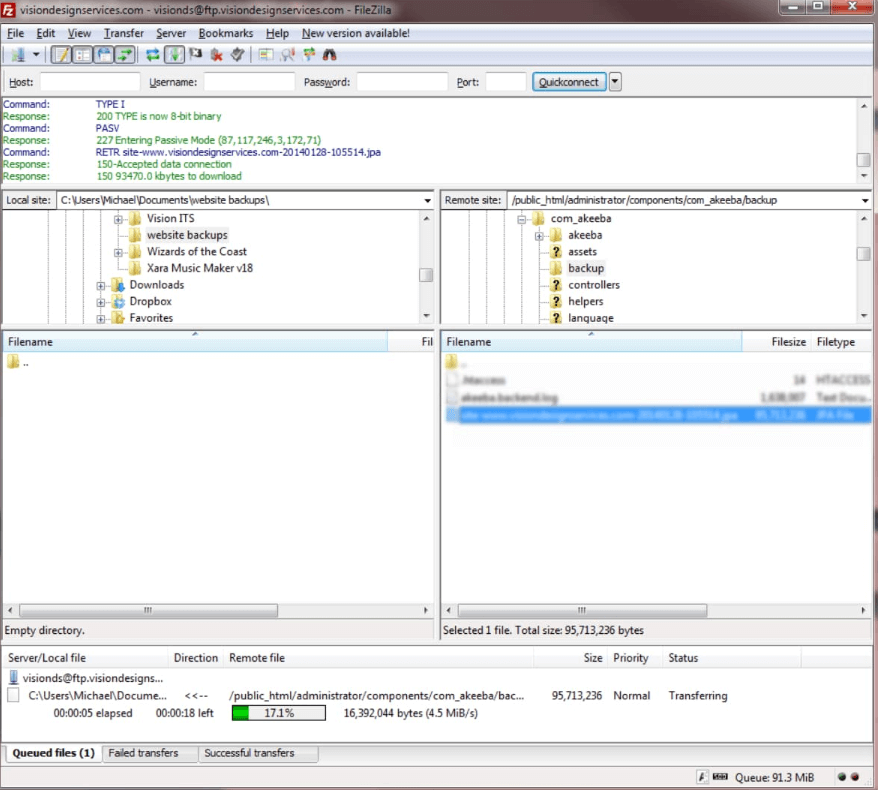Click the Downloads folder icon
Image resolution: width=878 pixels, height=790 pixels.
tap(118, 284)
